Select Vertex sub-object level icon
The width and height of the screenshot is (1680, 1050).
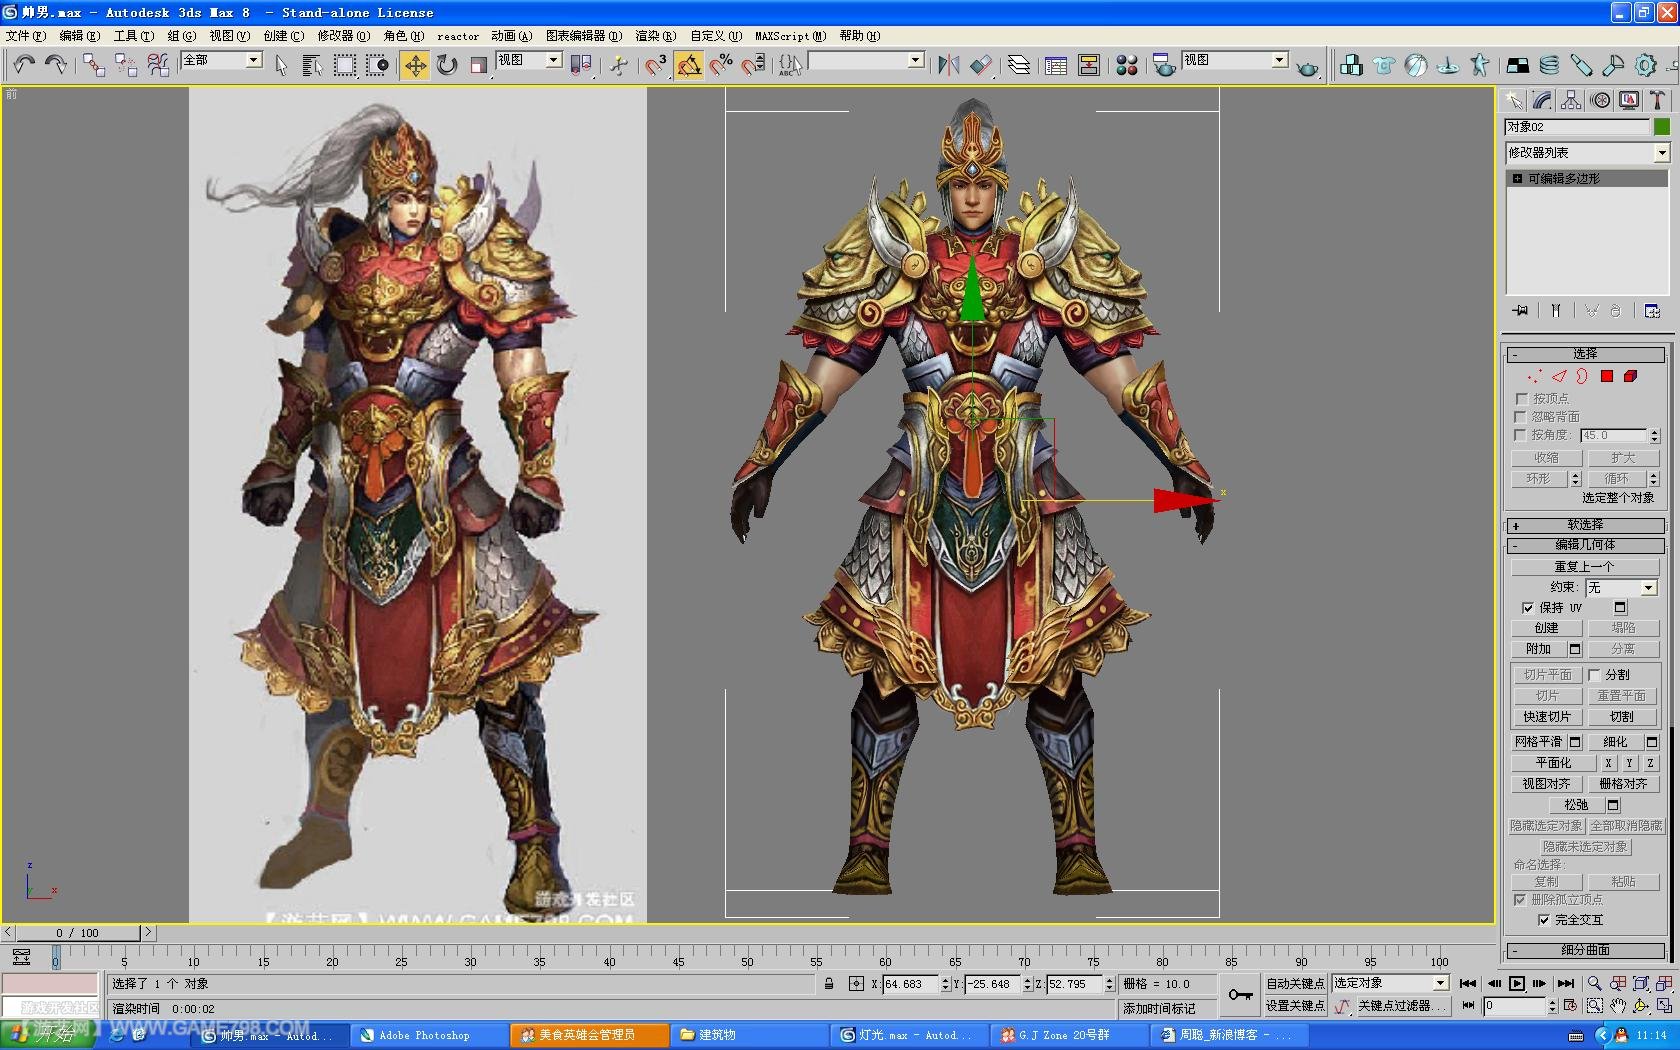(x=1534, y=376)
